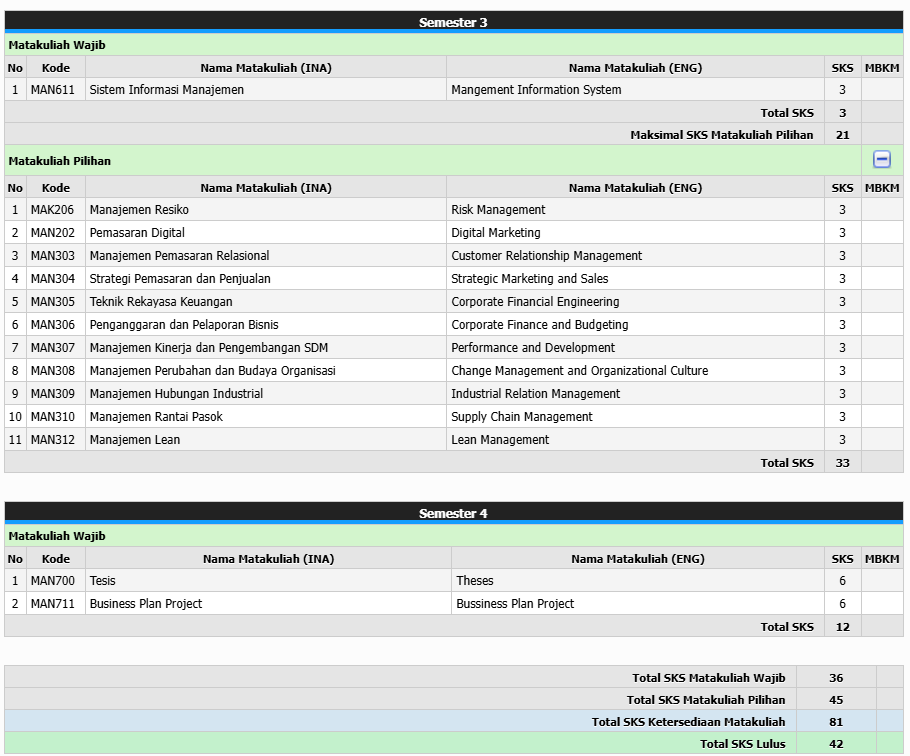
Task: Click the English name Theses
Action: point(475,581)
